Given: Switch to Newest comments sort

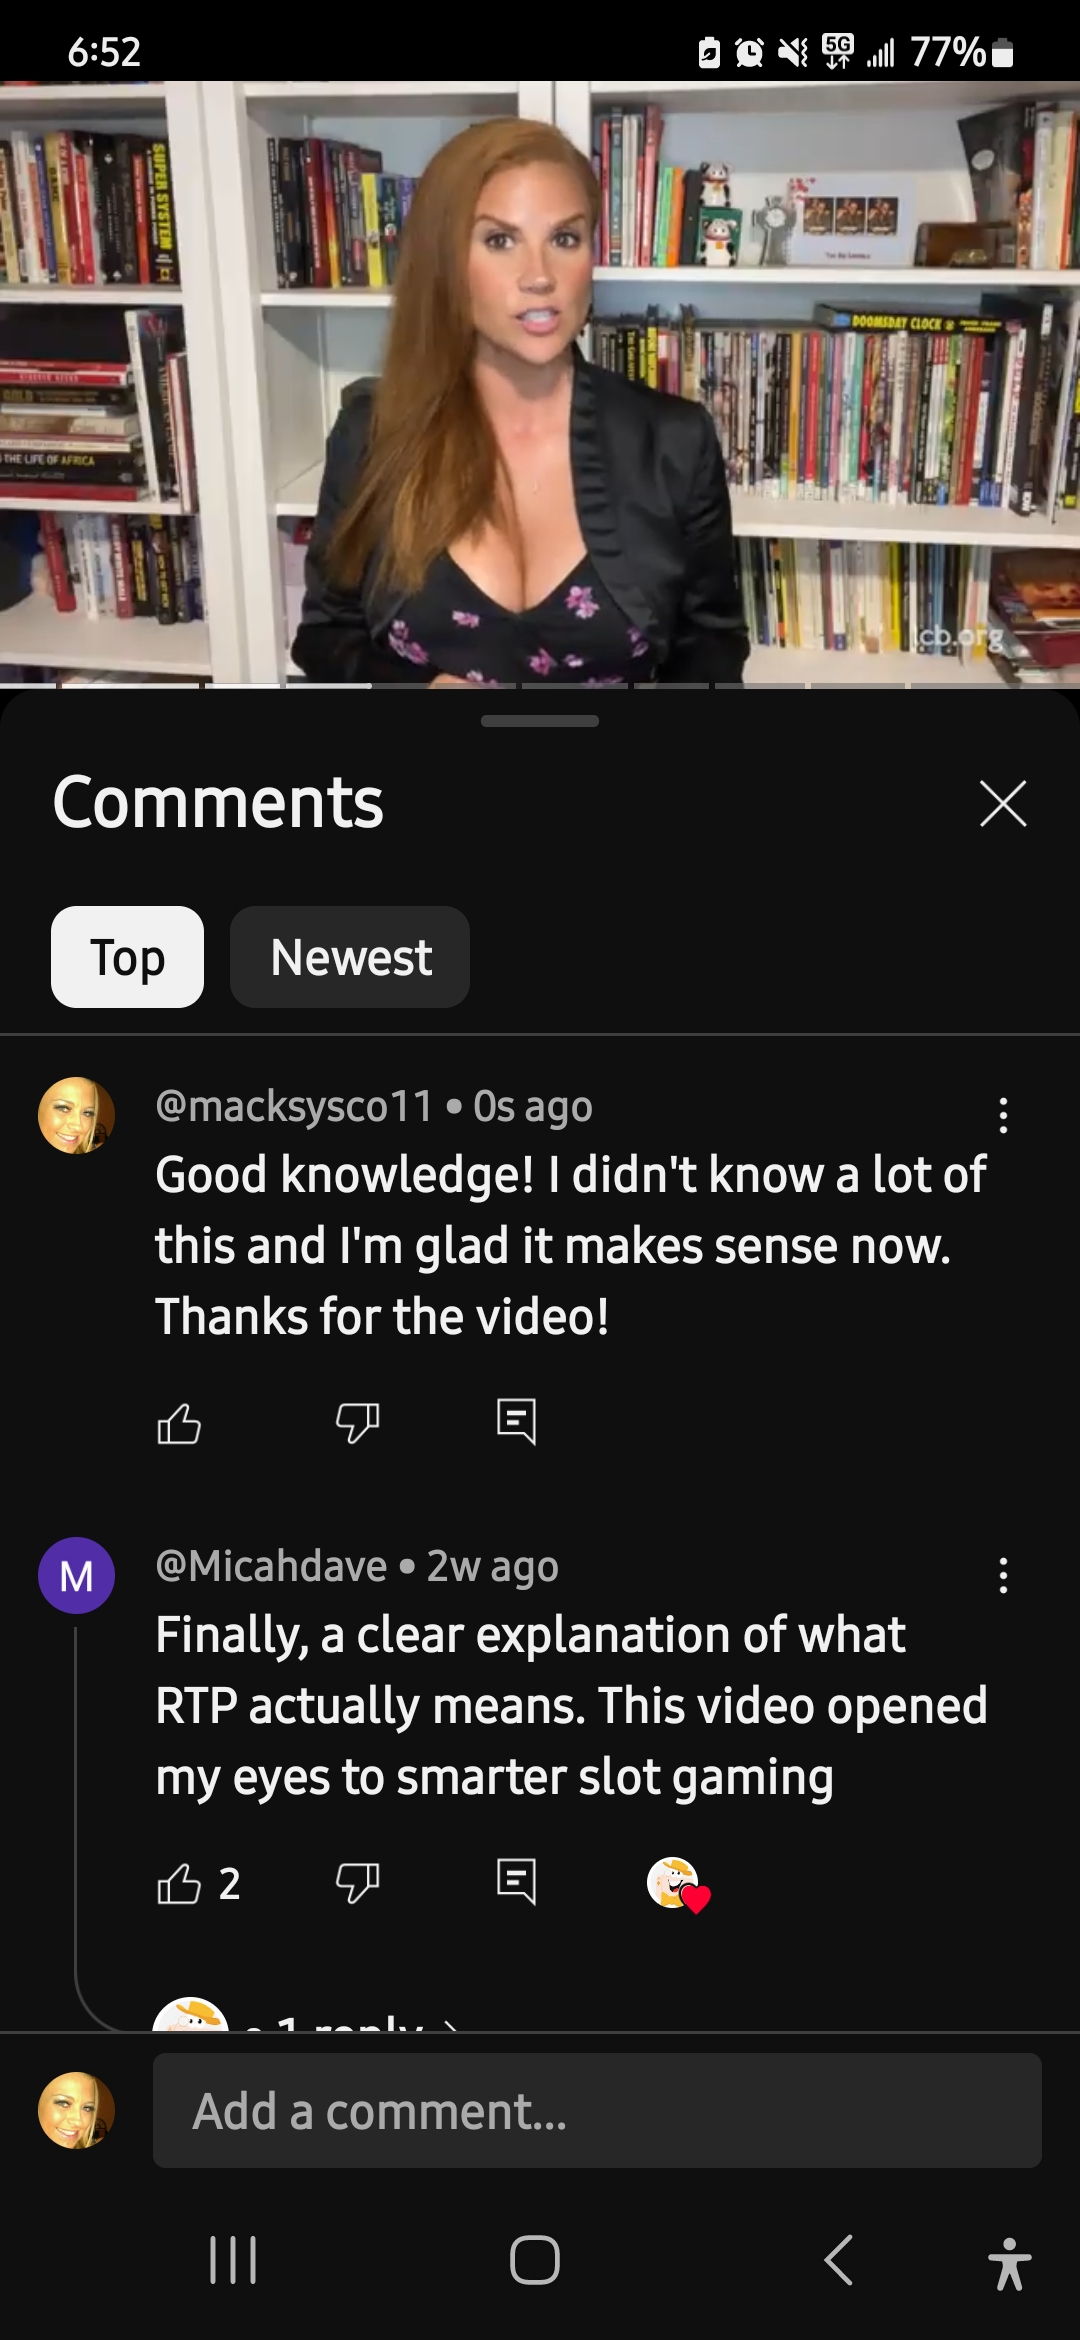Looking at the screenshot, I should pyautogui.click(x=350, y=957).
